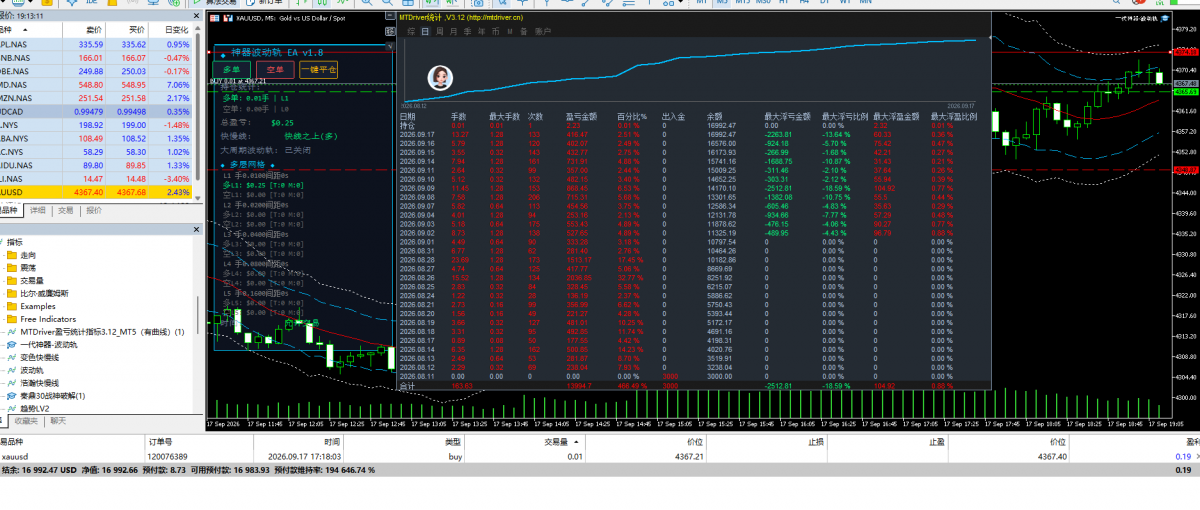Open the 走向 indicators folder
The width and height of the screenshot is (1200, 510).
pos(28,255)
